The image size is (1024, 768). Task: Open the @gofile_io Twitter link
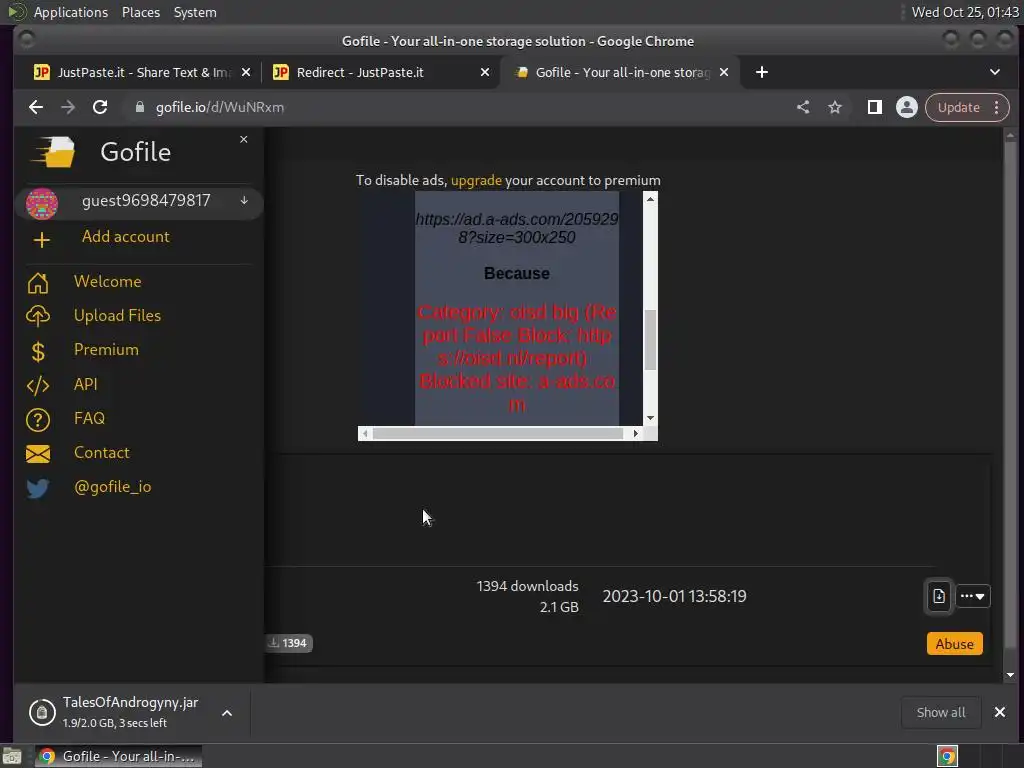(112, 487)
